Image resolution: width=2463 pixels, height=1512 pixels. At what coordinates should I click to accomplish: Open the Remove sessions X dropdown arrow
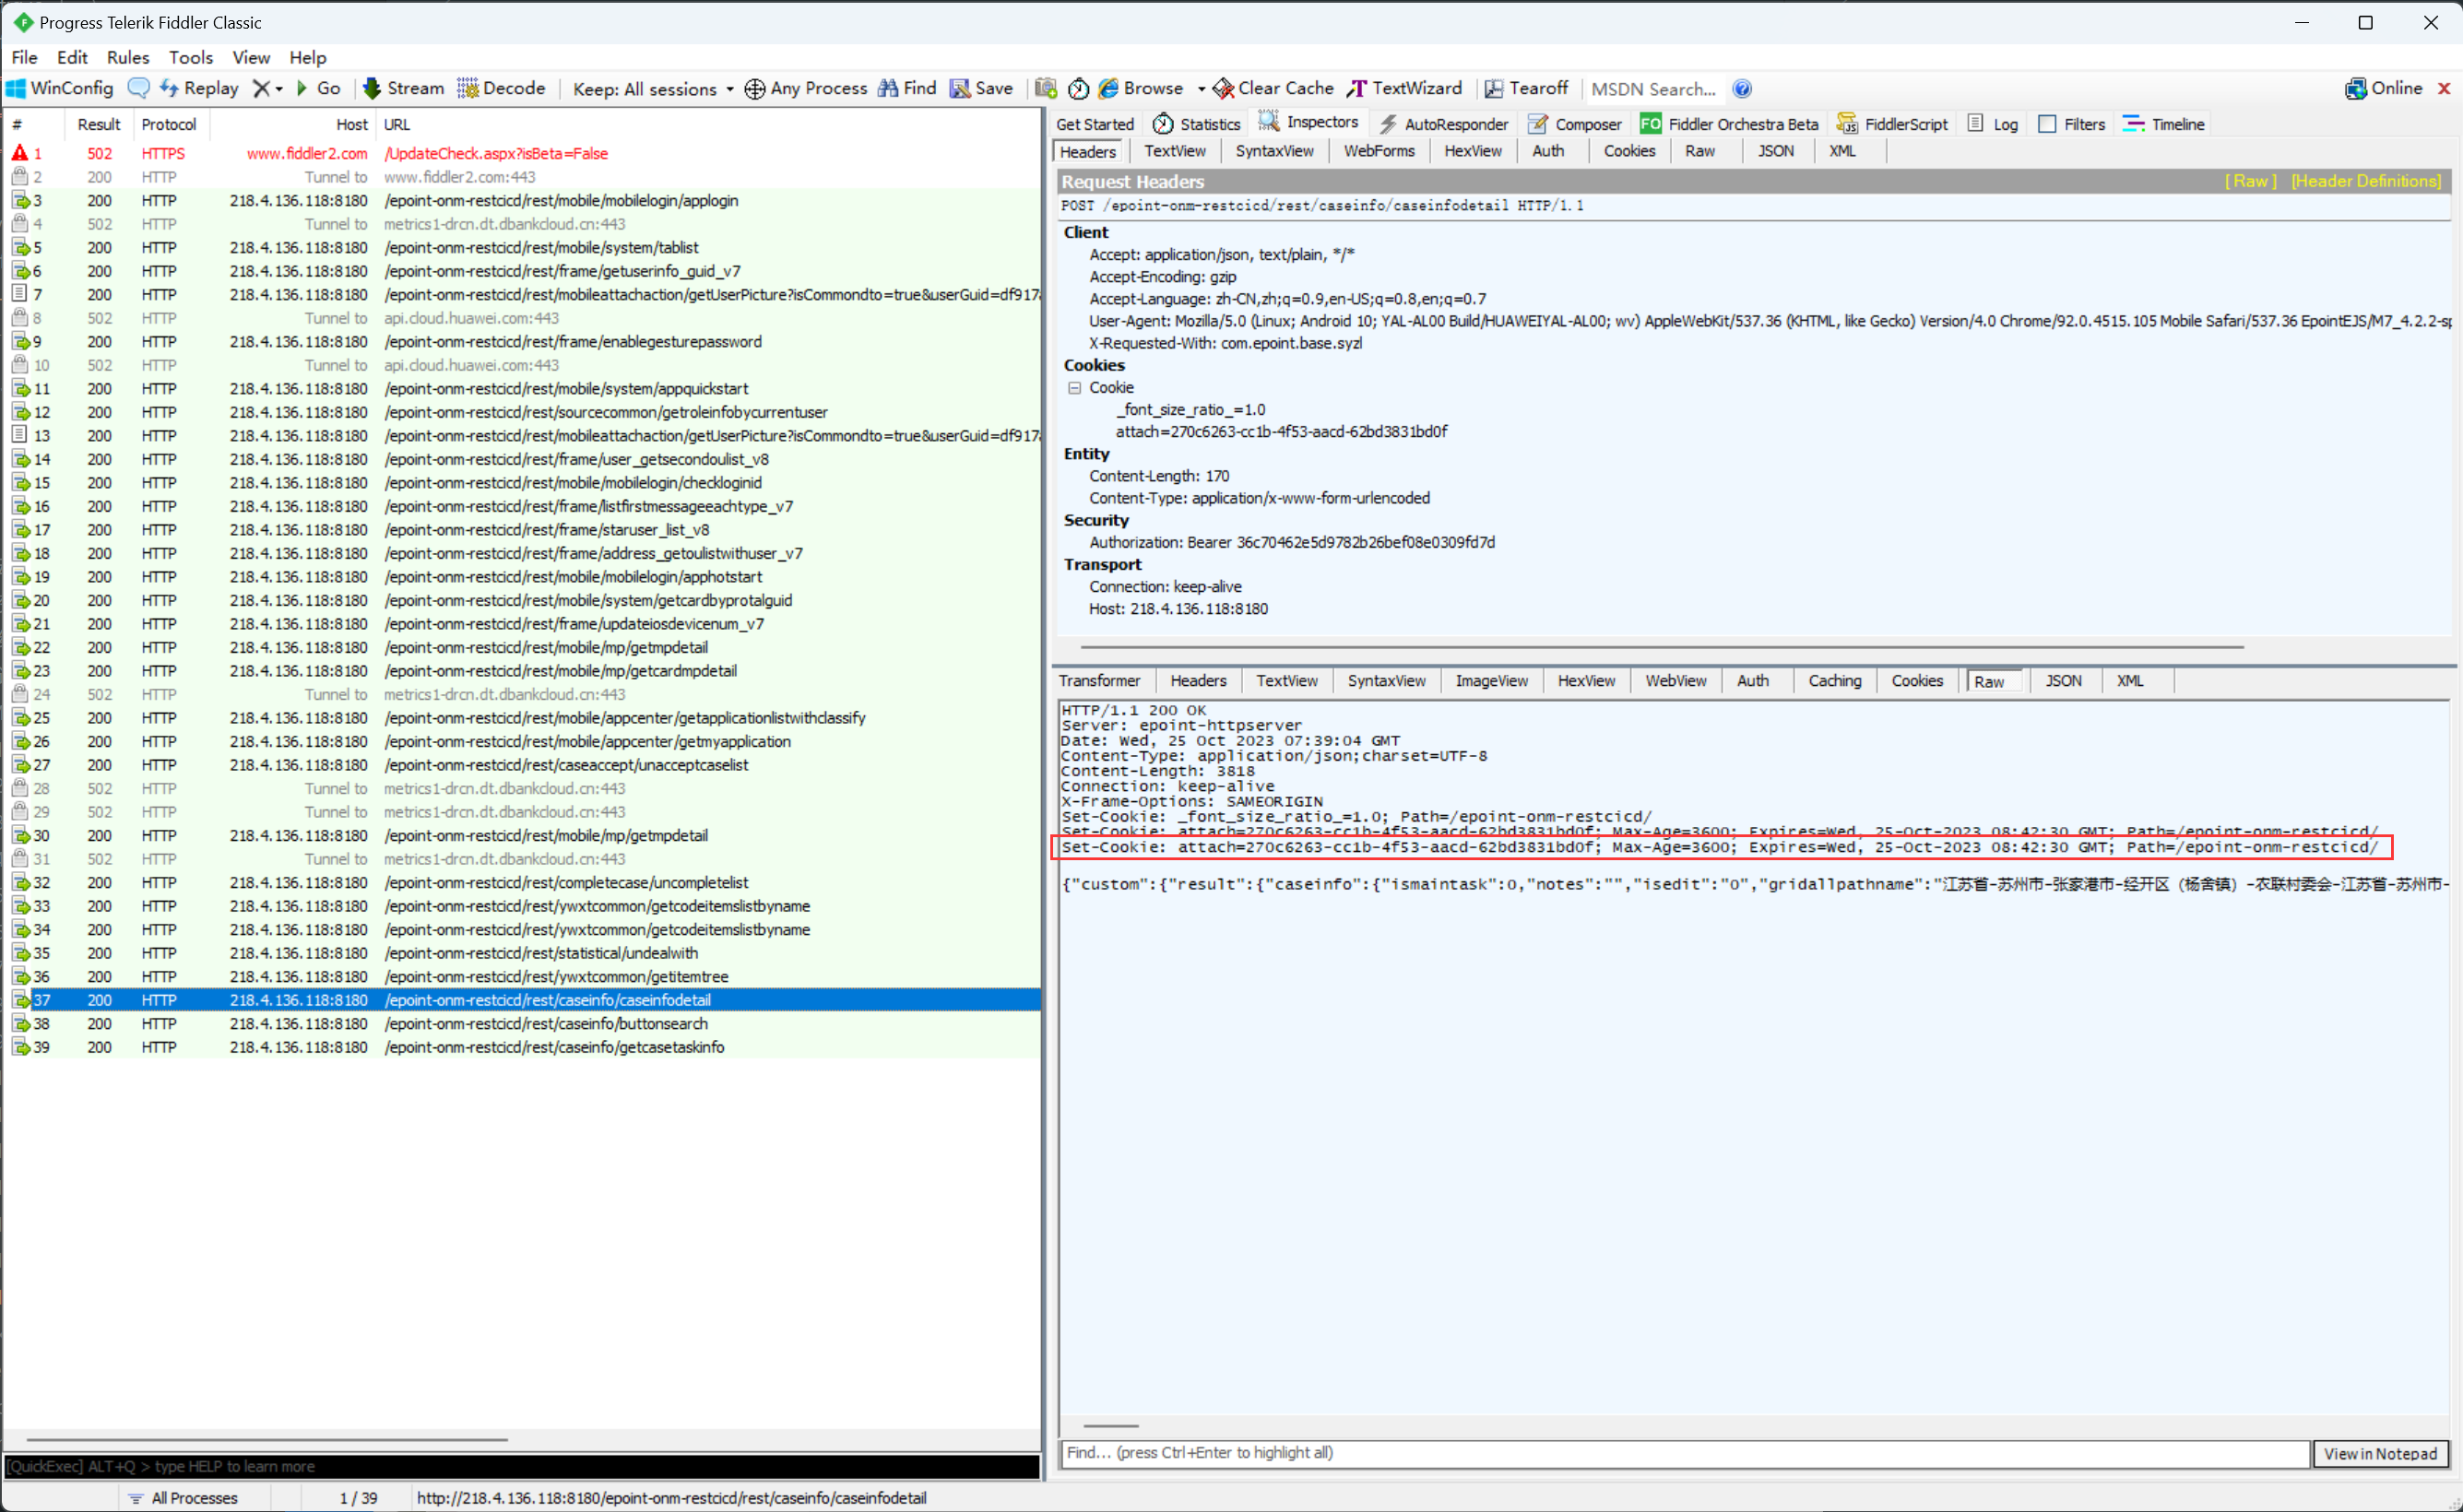click(x=279, y=88)
